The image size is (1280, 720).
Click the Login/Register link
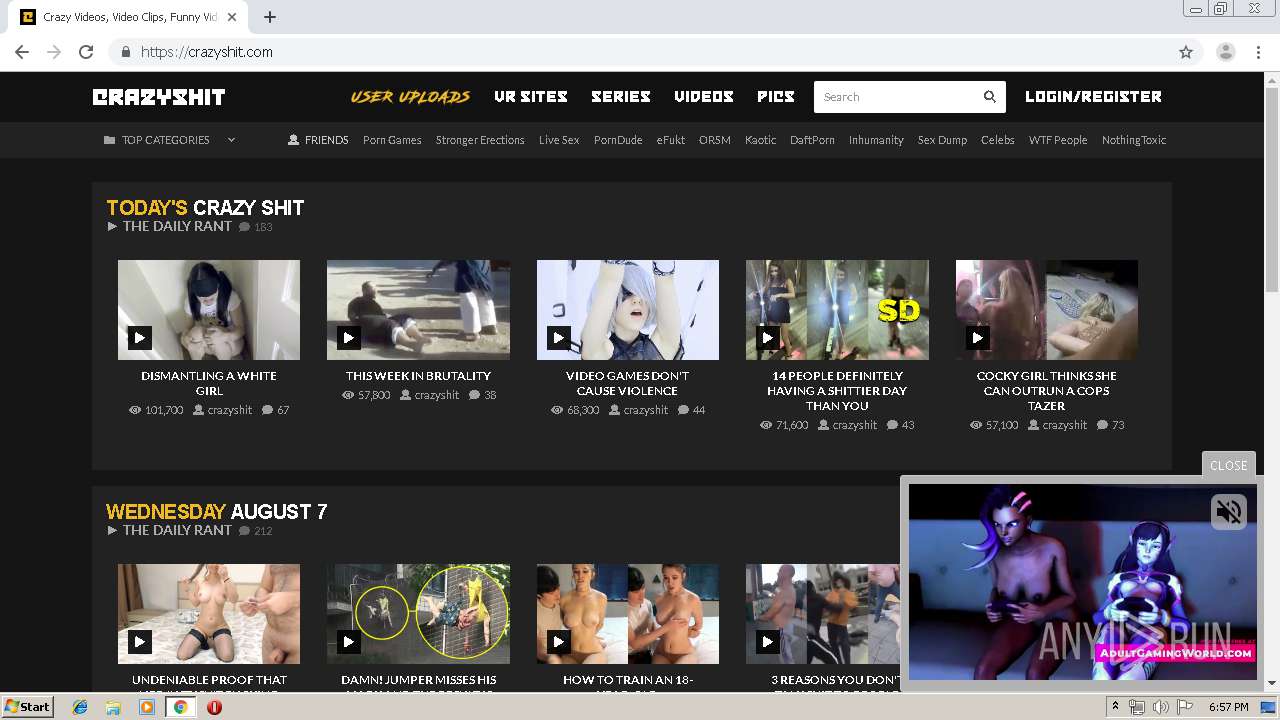pyautogui.click(x=1093, y=97)
